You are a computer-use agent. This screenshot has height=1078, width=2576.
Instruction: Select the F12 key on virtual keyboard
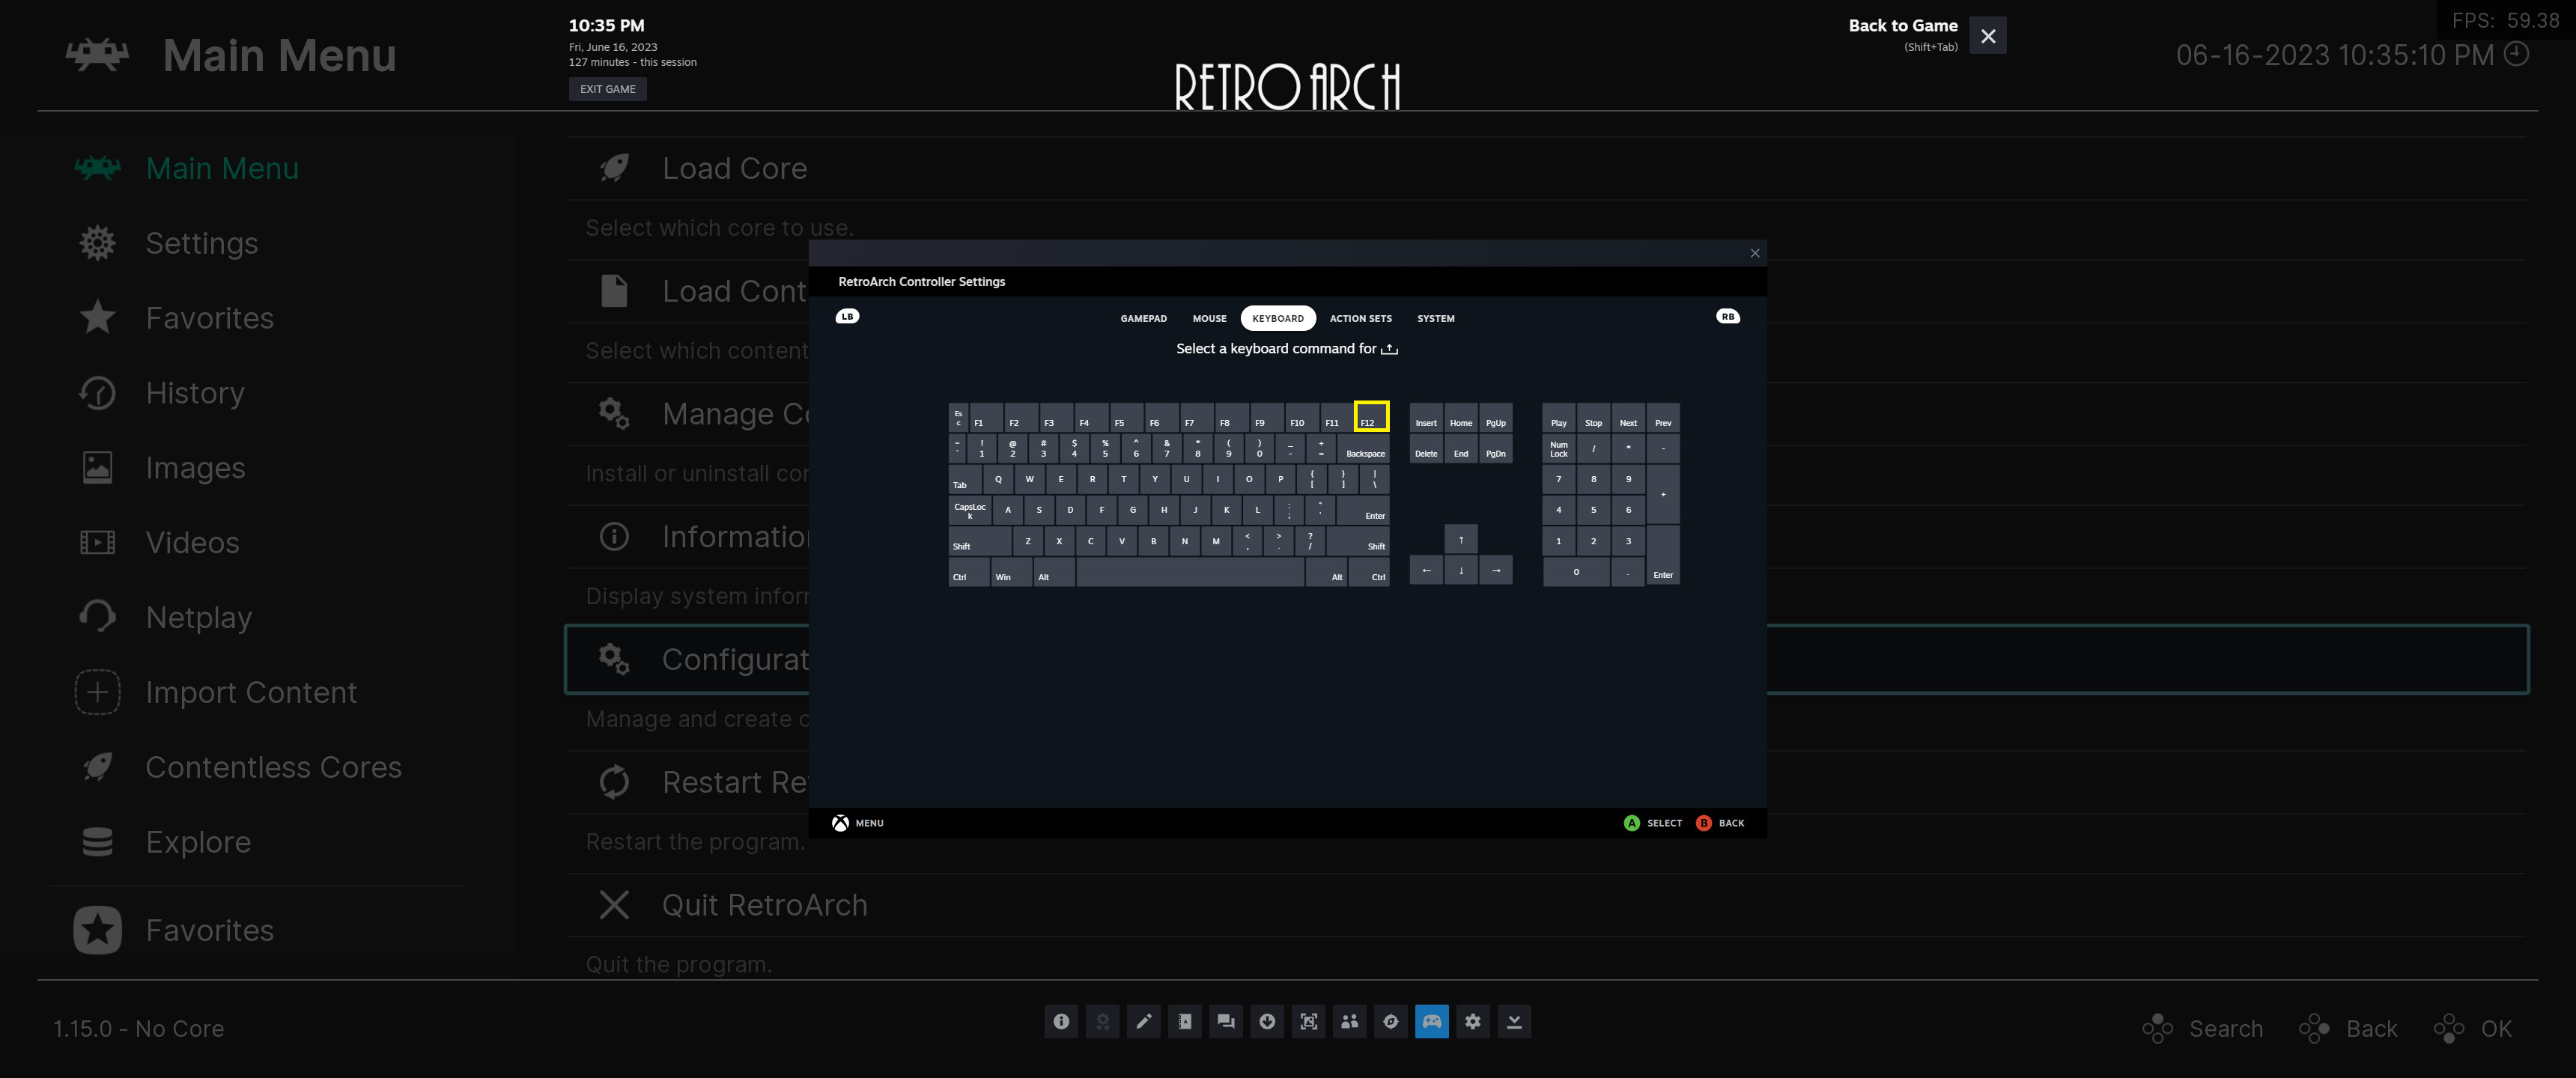[x=1371, y=417]
